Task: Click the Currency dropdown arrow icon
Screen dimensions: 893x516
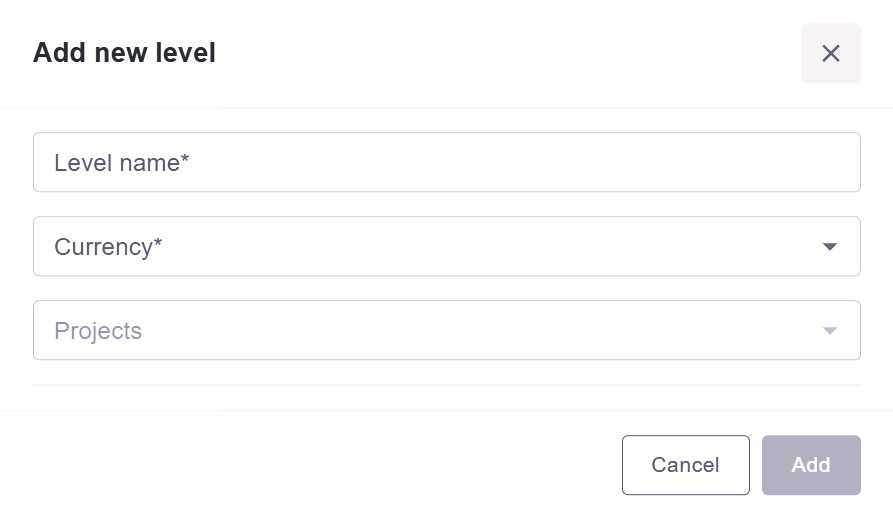Action: [x=830, y=247]
